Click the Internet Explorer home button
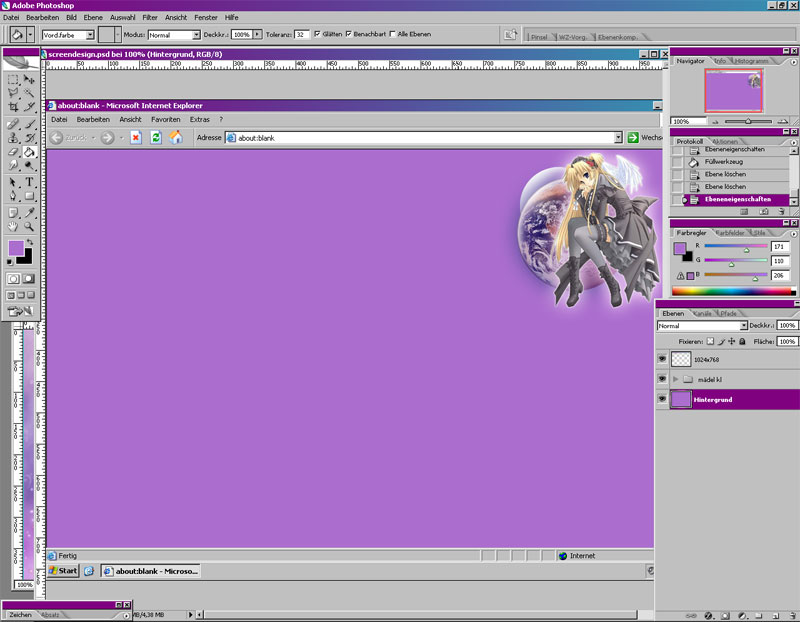 tap(176, 137)
